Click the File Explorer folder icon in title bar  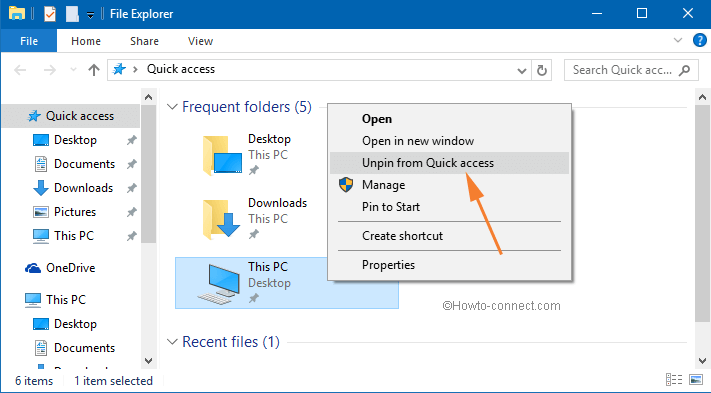(x=17, y=14)
